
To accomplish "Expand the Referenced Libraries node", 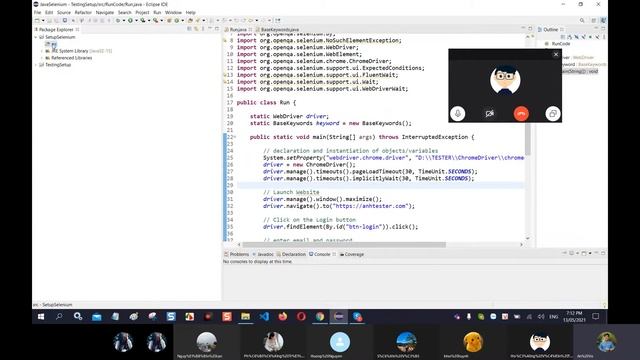I will [42, 58].
